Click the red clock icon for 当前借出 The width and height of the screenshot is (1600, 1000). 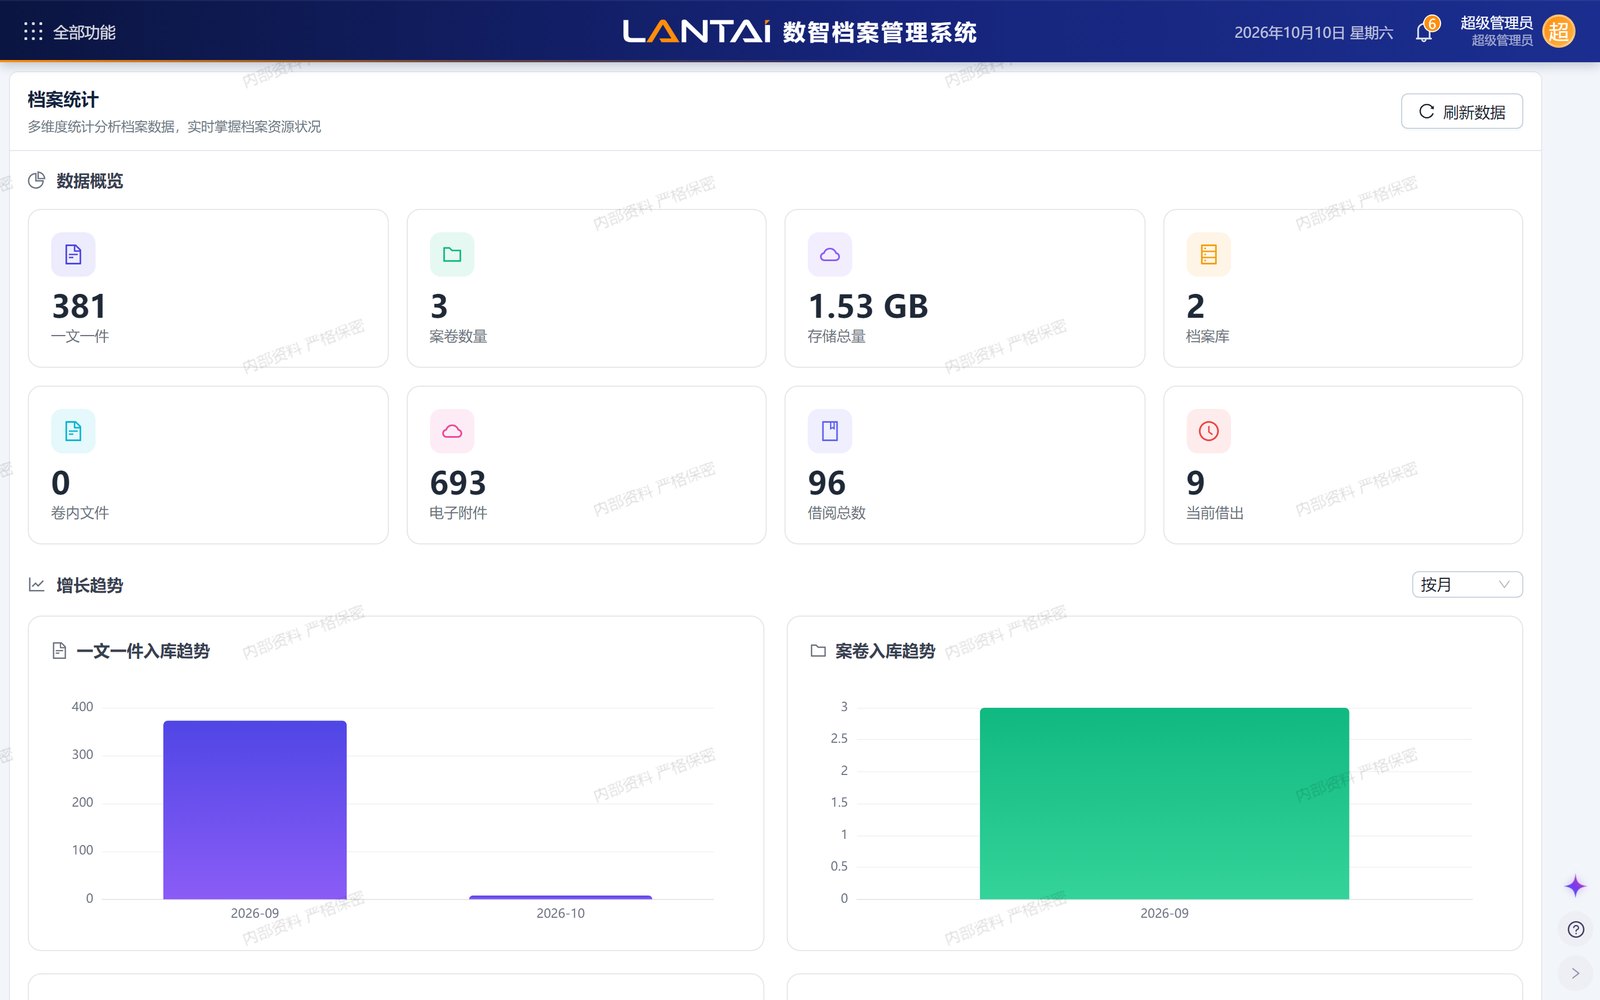tap(1208, 431)
